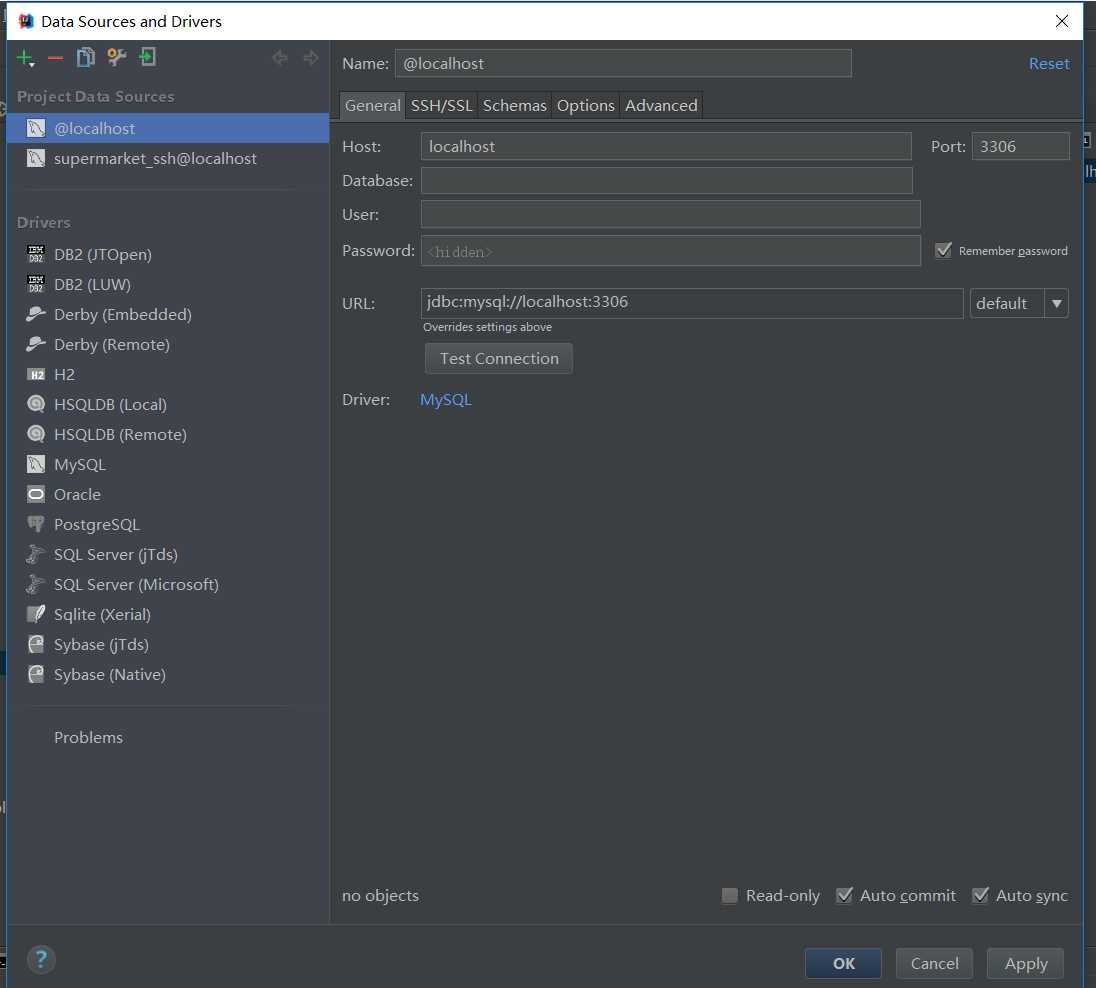Toggle the Auto commit checkbox
Screen dimensions: 1096x988
point(844,895)
